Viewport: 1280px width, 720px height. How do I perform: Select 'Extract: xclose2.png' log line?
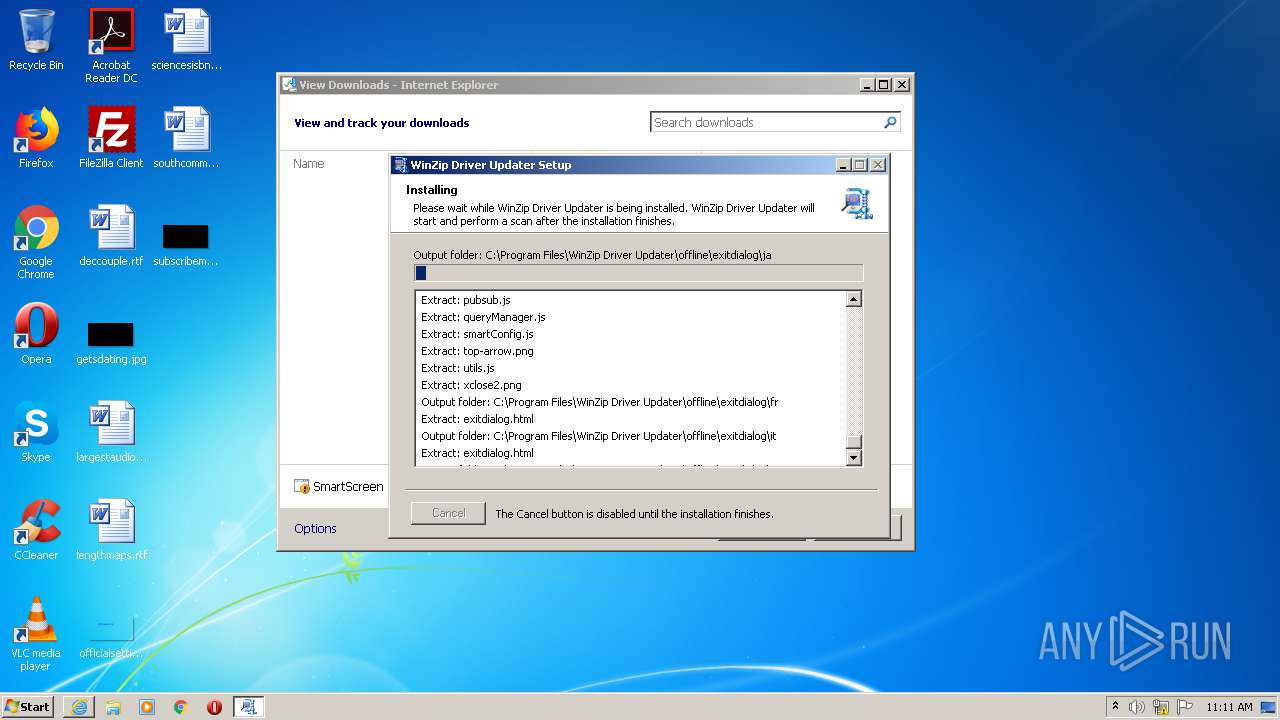(471, 385)
